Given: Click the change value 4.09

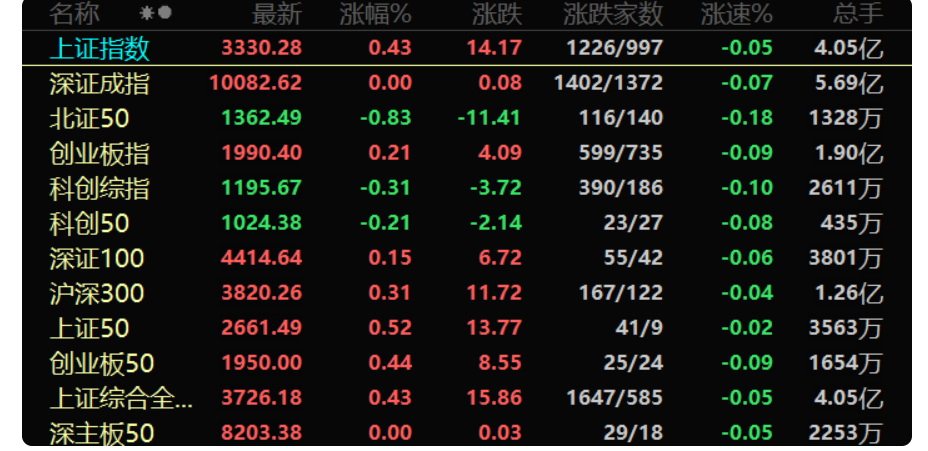Looking at the screenshot, I should (x=501, y=152).
